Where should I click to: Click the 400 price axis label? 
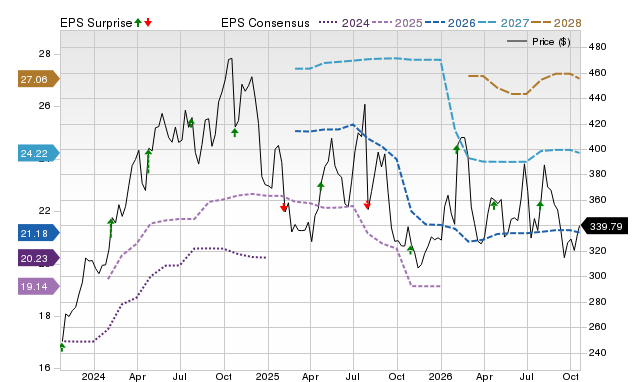[597, 149]
